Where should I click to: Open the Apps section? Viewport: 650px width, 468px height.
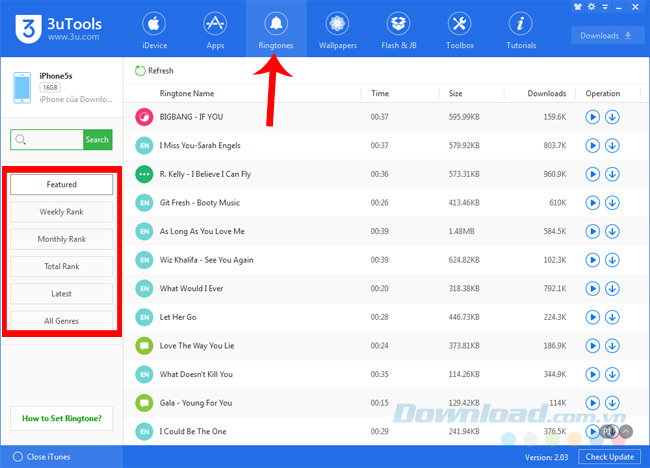pos(214,30)
